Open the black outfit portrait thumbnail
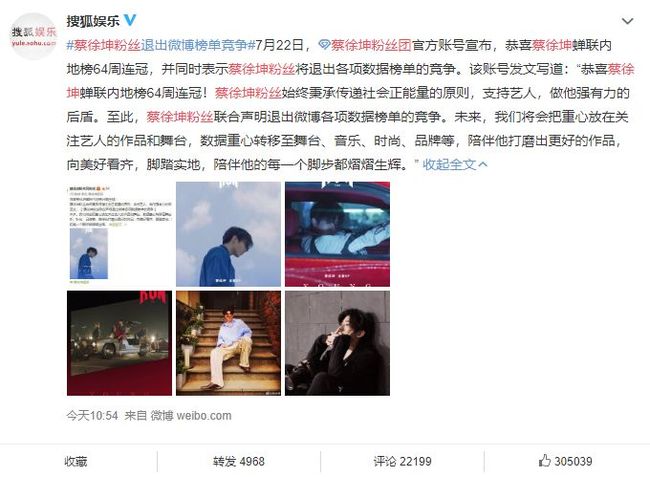 click(x=337, y=343)
